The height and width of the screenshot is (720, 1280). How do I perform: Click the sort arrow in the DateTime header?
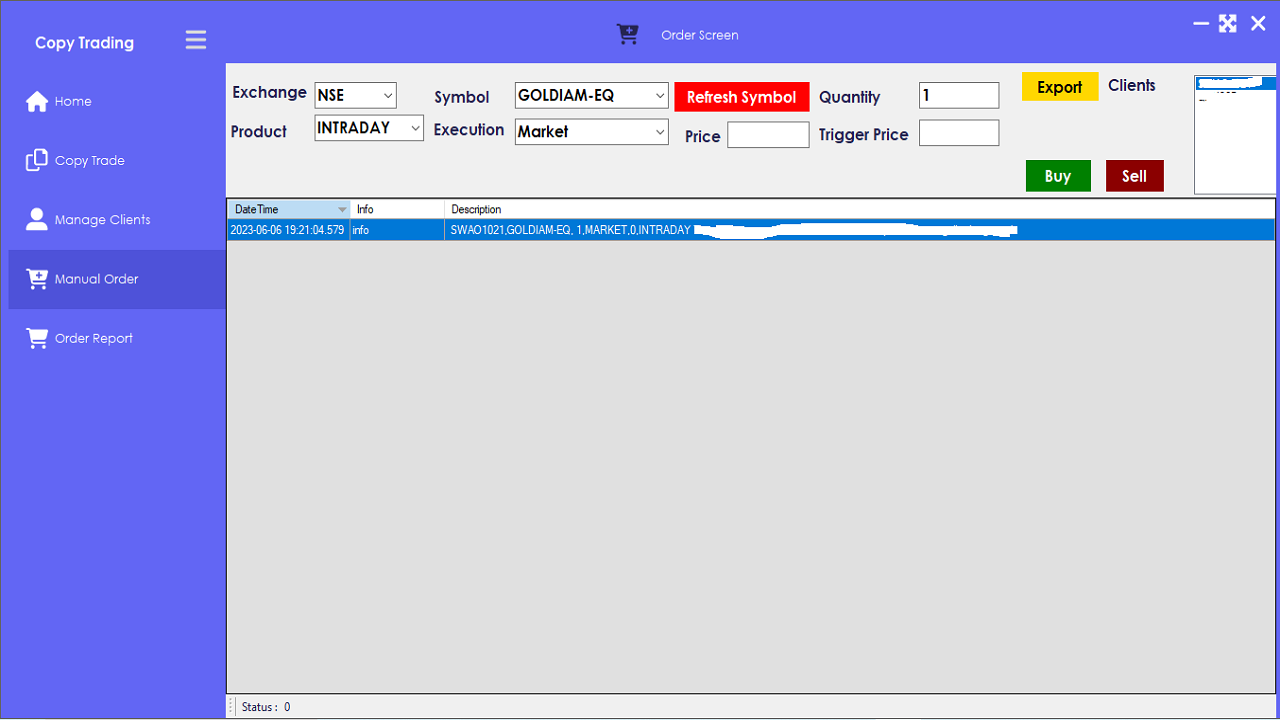[x=342, y=210]
